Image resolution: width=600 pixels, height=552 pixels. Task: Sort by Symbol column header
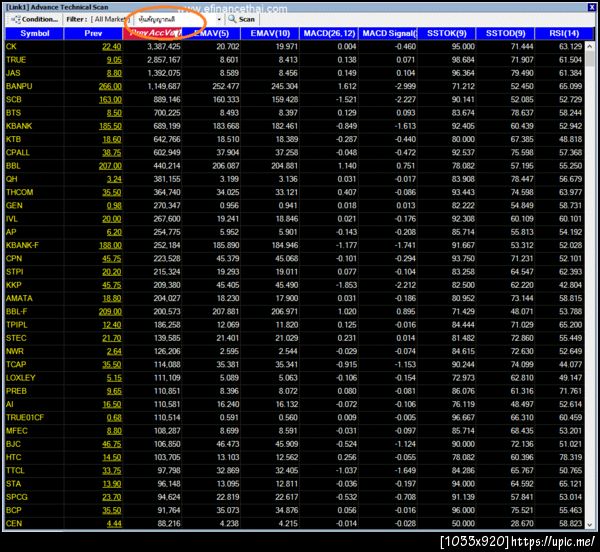(34, 33)
